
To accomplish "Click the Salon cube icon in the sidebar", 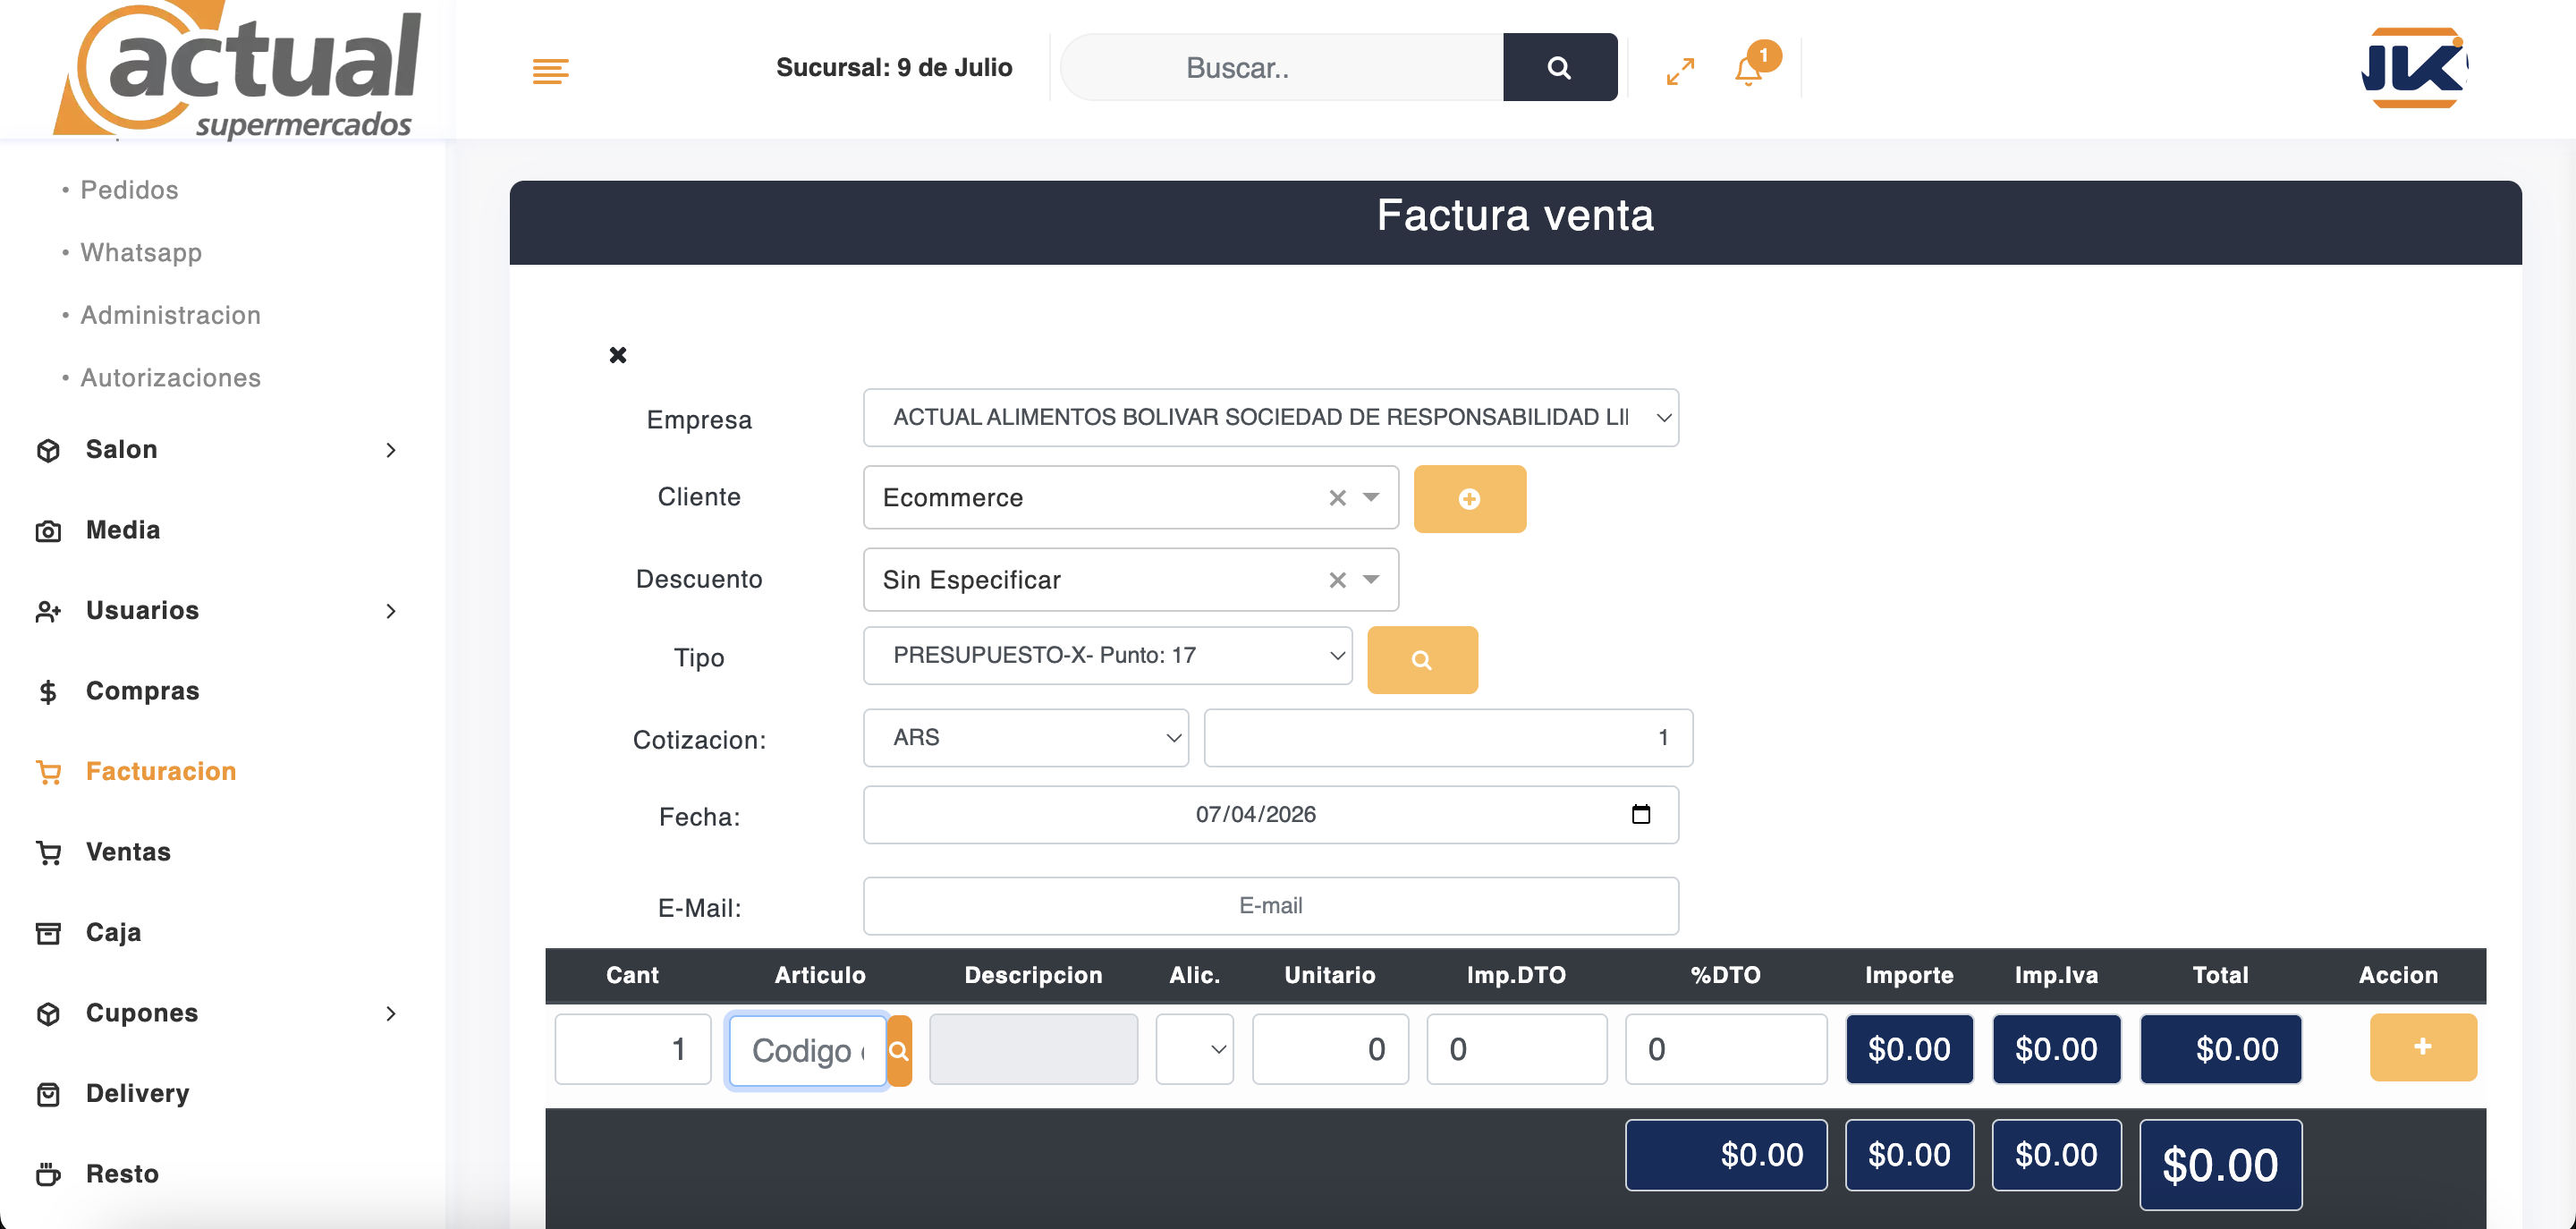I will point(48,450).
